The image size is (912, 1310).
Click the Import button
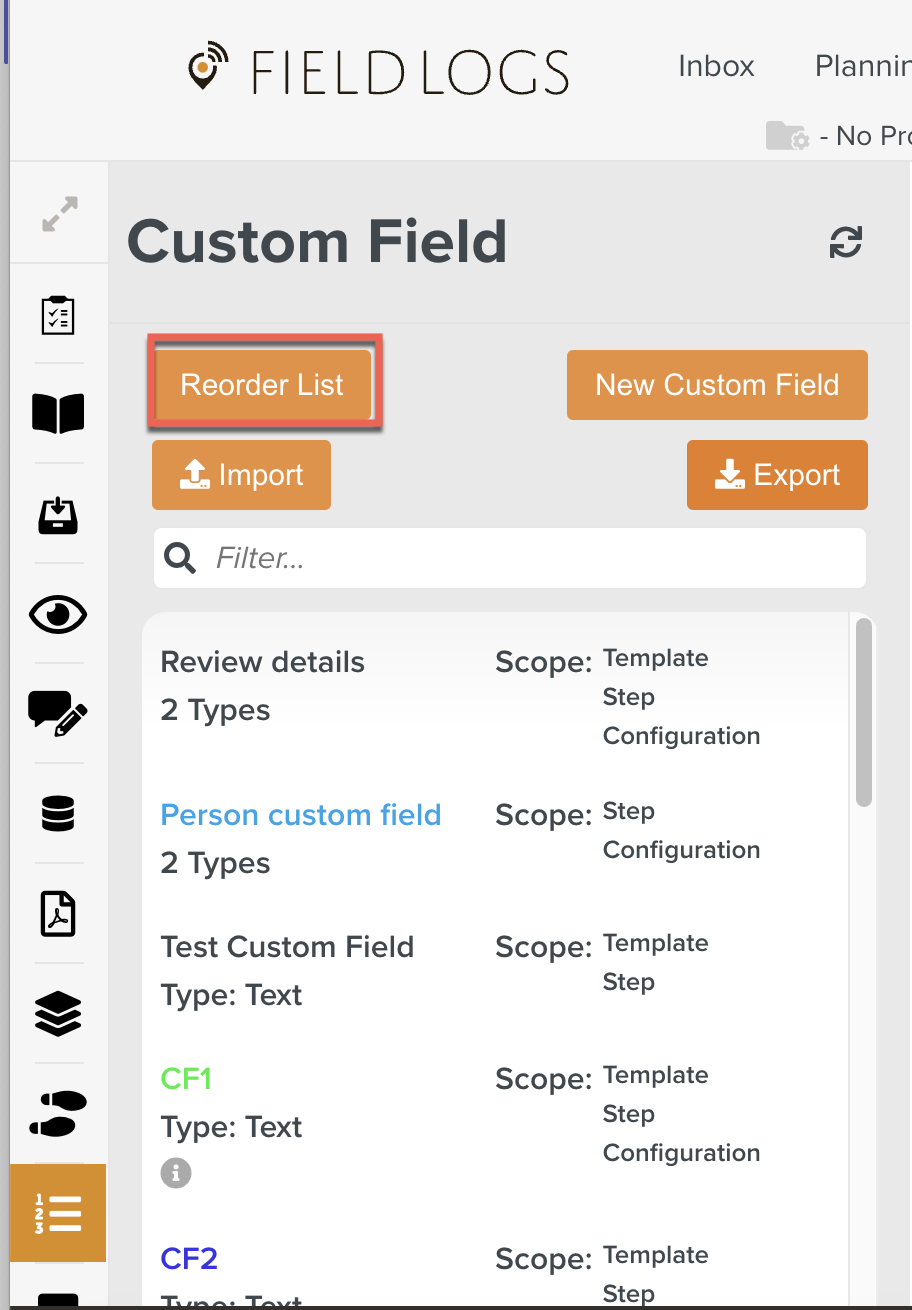[x=241, y=475]
